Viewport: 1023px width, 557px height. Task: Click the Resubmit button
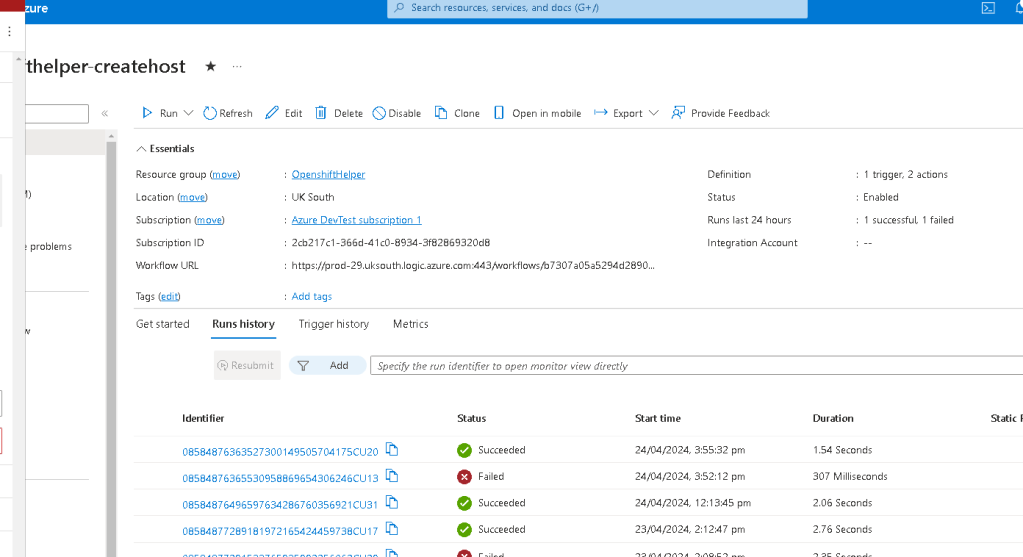click(x=247, y=365)
